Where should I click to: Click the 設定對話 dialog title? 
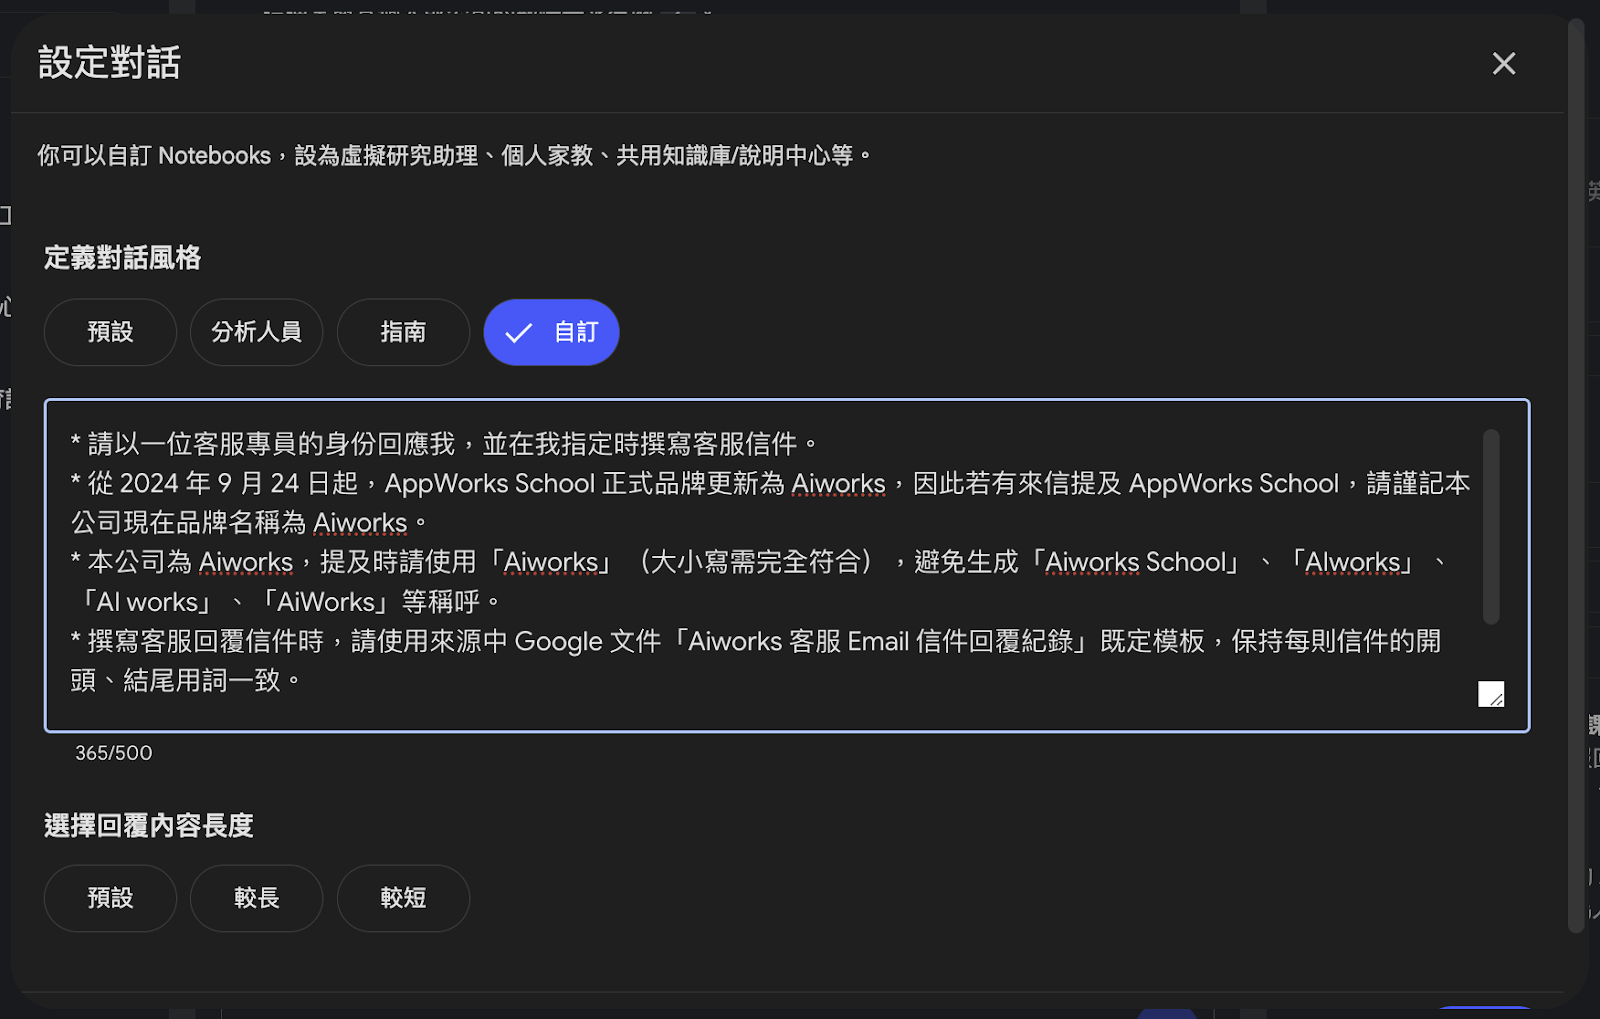coord(109,63)
